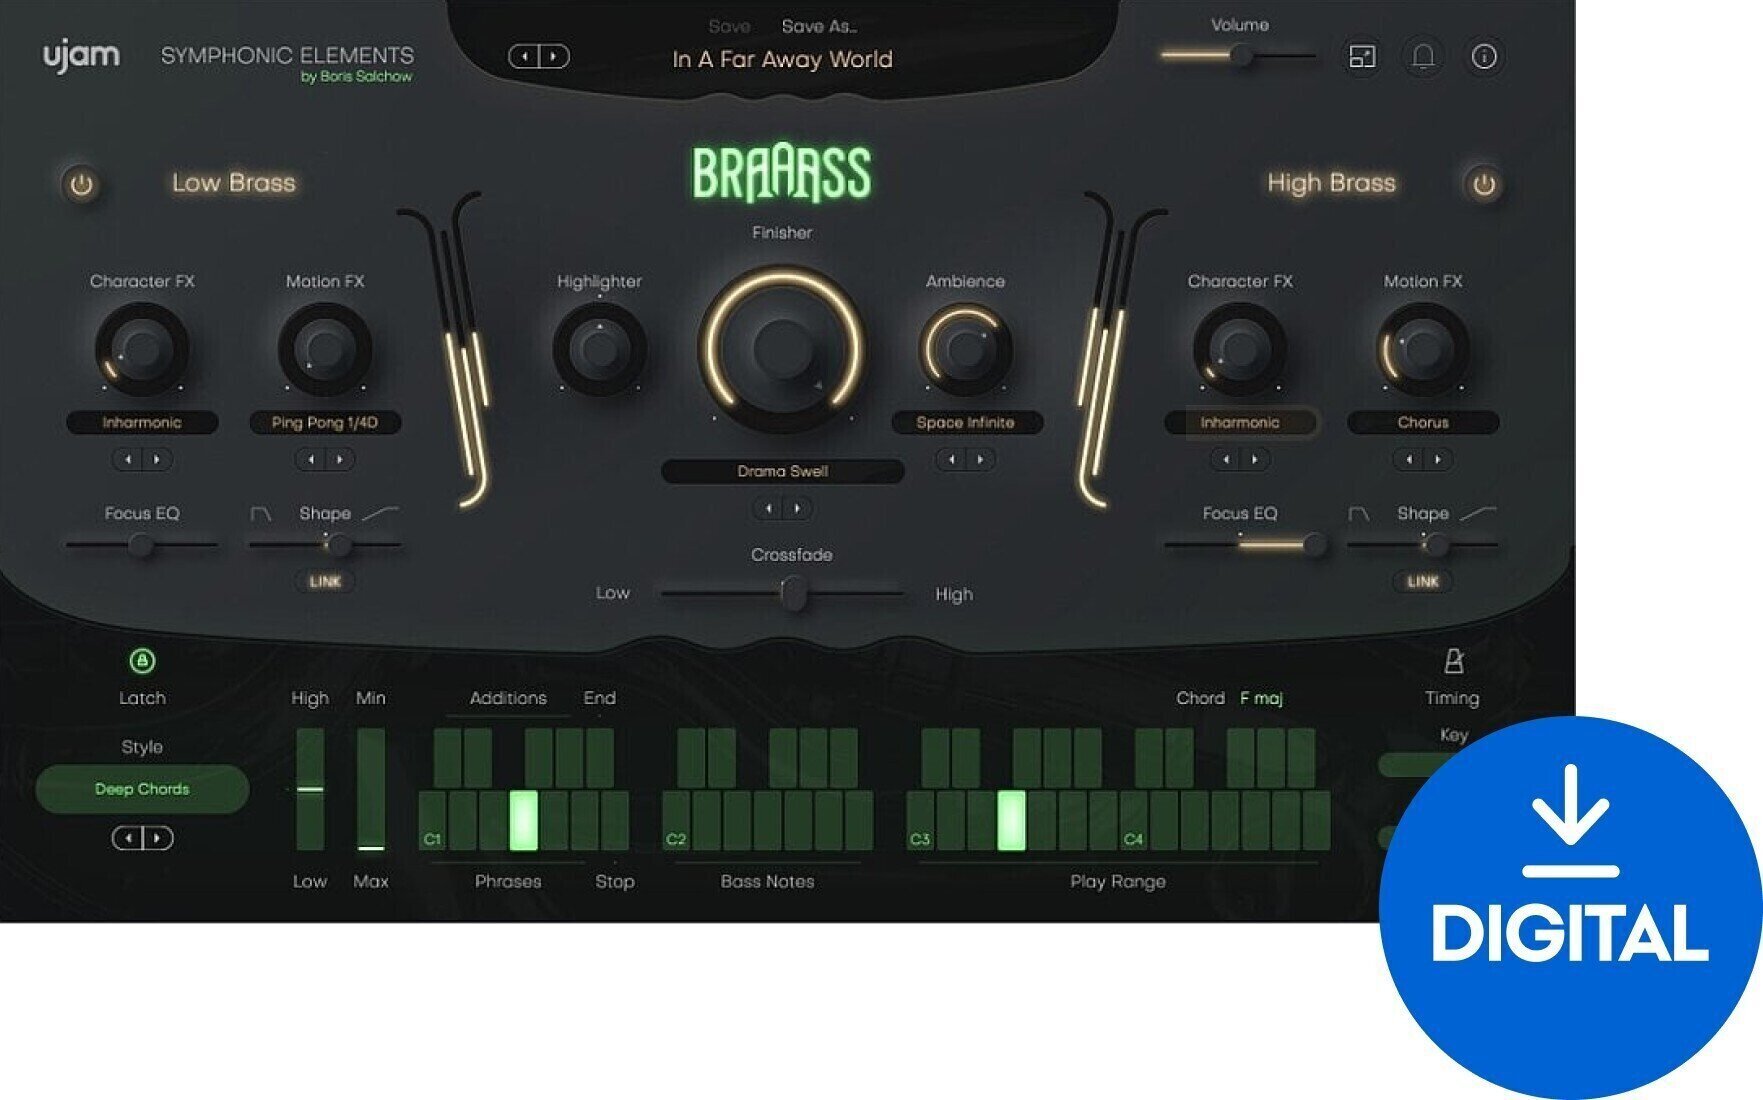The image size is (1763, 1100).
Task: Select next Low Brass Motion FX type
Action: [x=340, y=460]
